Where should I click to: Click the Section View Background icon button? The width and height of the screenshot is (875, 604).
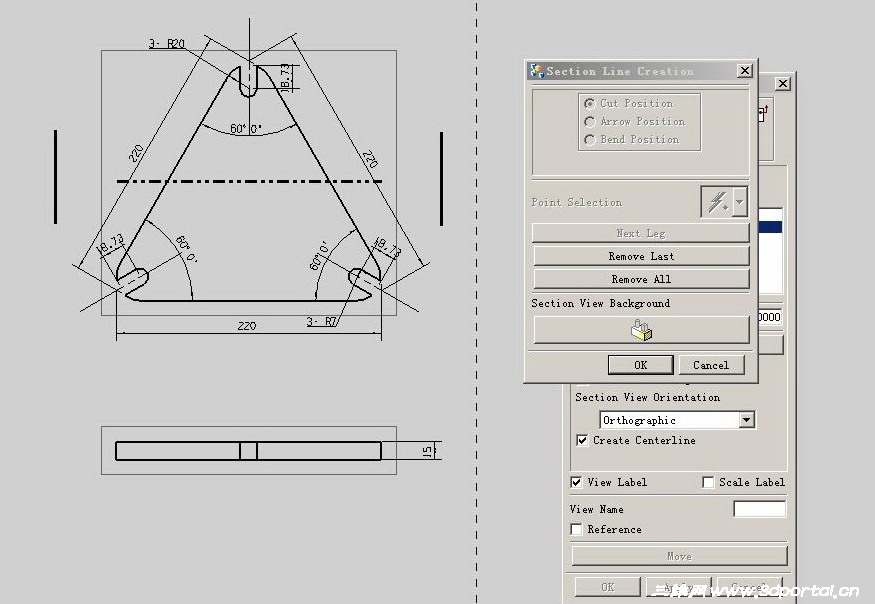pyautogui.click(x=641, y=330)
